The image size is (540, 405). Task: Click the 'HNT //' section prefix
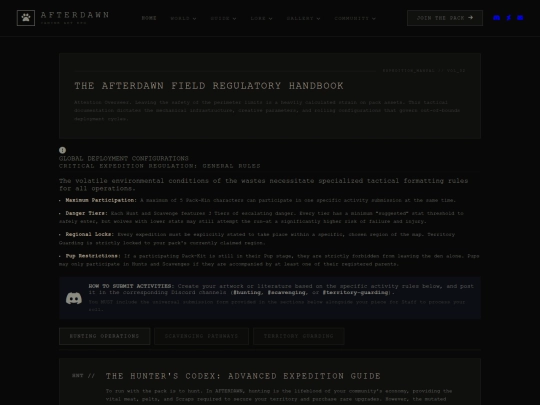tap(83, 376)
